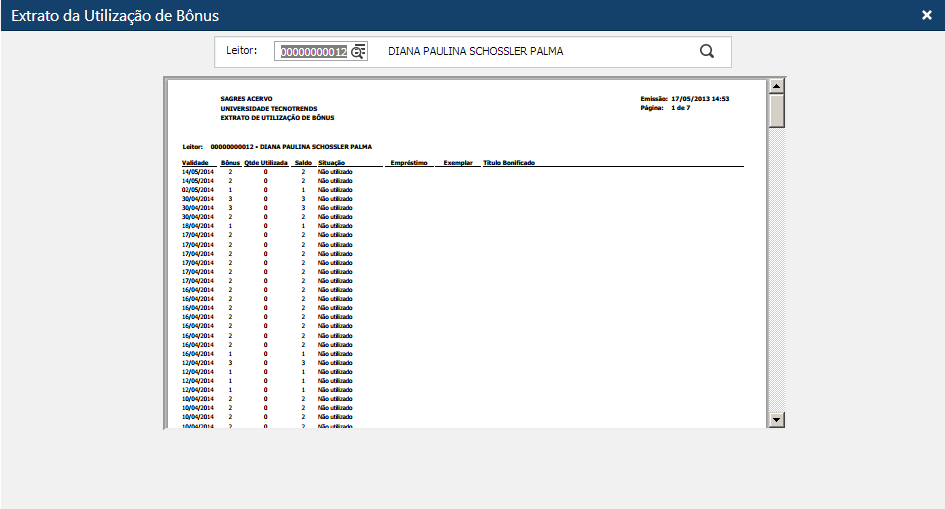Click the scrollbar down arrow of the report
The image size is (945, 509).
(x=776, y=420)
